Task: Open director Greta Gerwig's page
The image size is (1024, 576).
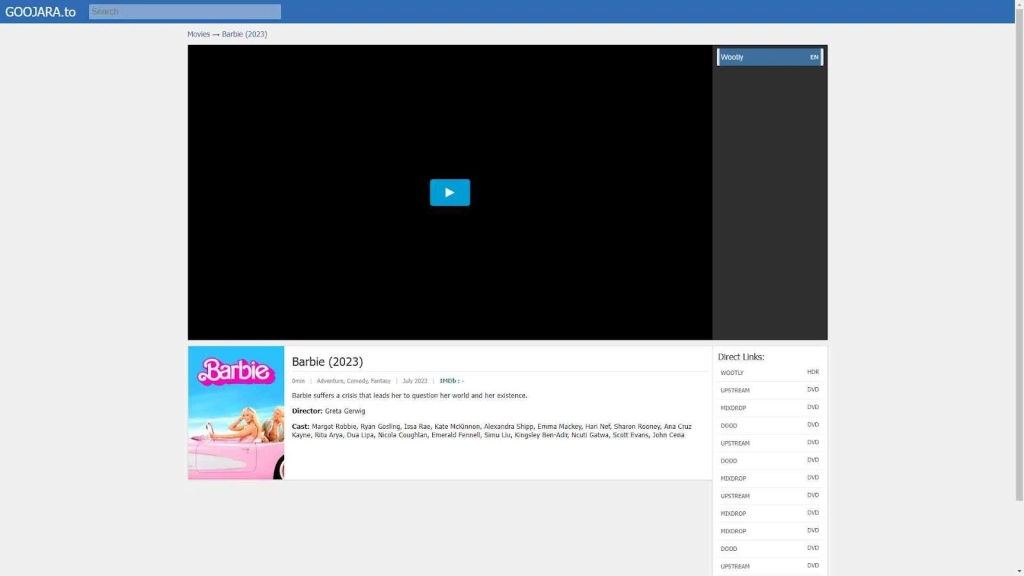Action: 344,410
